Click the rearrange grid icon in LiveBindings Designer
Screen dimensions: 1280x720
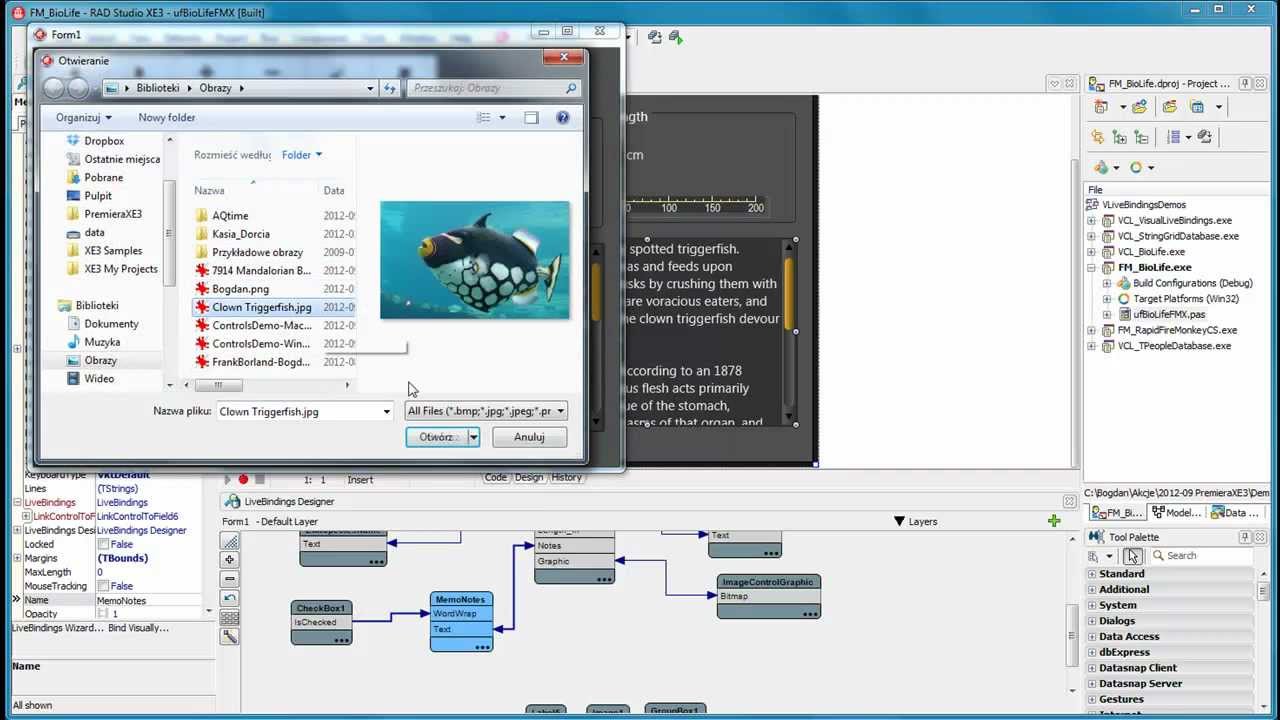tap(230, 617)
